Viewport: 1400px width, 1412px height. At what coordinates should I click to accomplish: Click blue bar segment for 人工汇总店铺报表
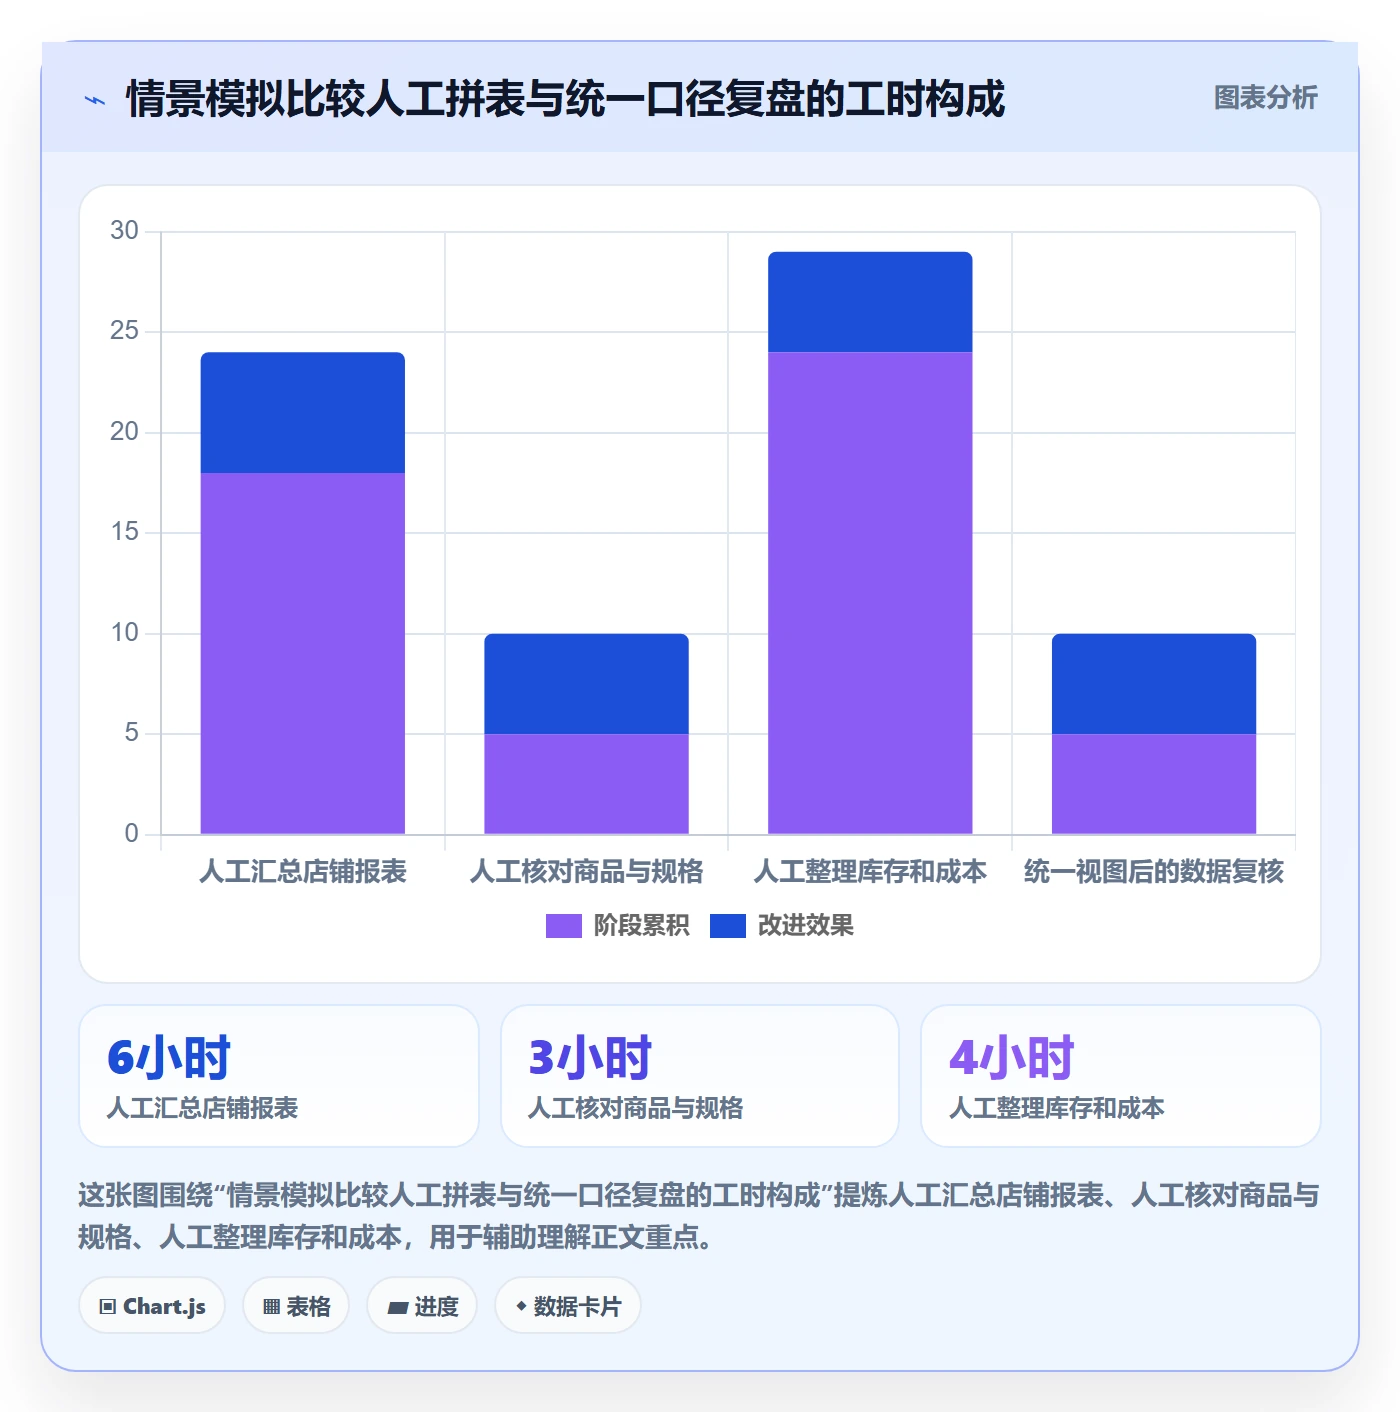click(x=303, y=412)
